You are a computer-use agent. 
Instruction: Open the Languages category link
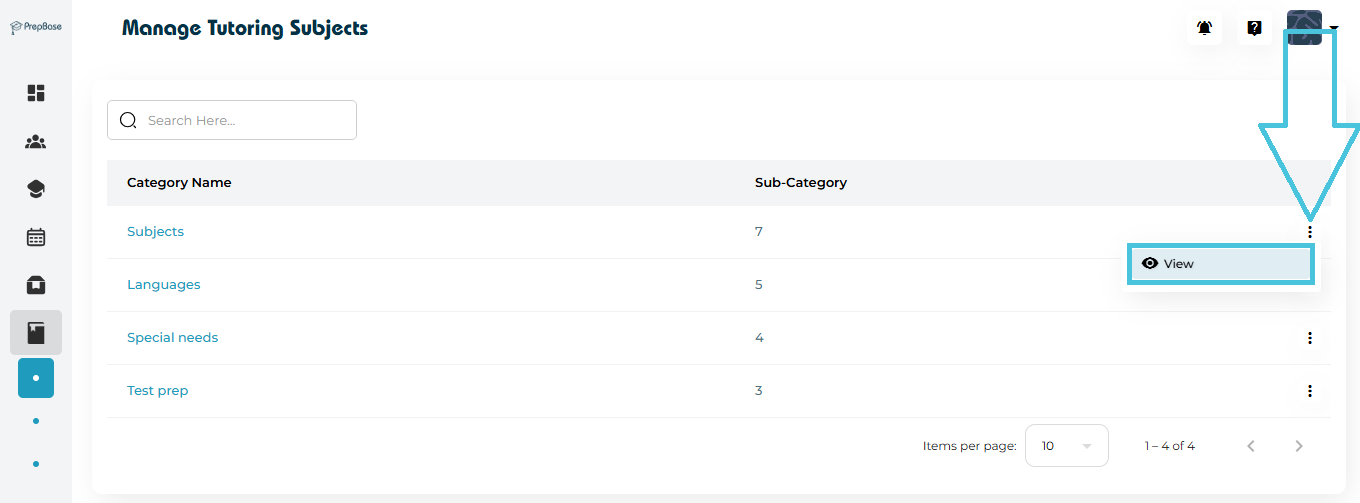163,285
